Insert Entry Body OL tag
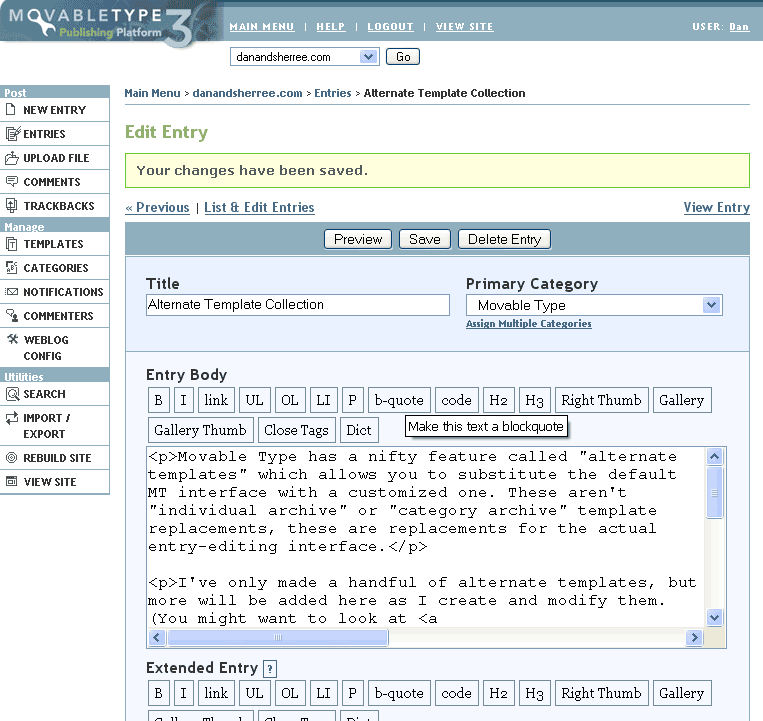763x721 pixels. tap(290, 400)
